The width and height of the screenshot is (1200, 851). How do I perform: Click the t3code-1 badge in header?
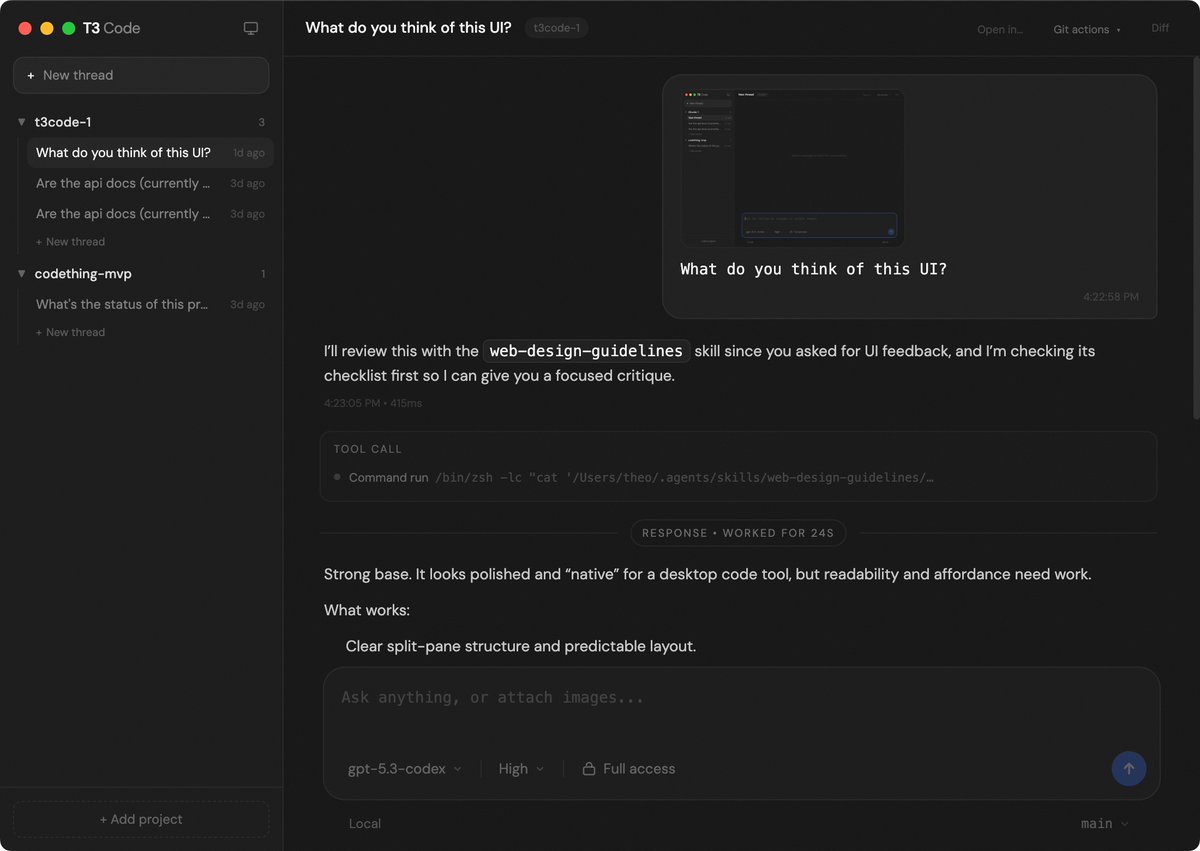(556, 28)
